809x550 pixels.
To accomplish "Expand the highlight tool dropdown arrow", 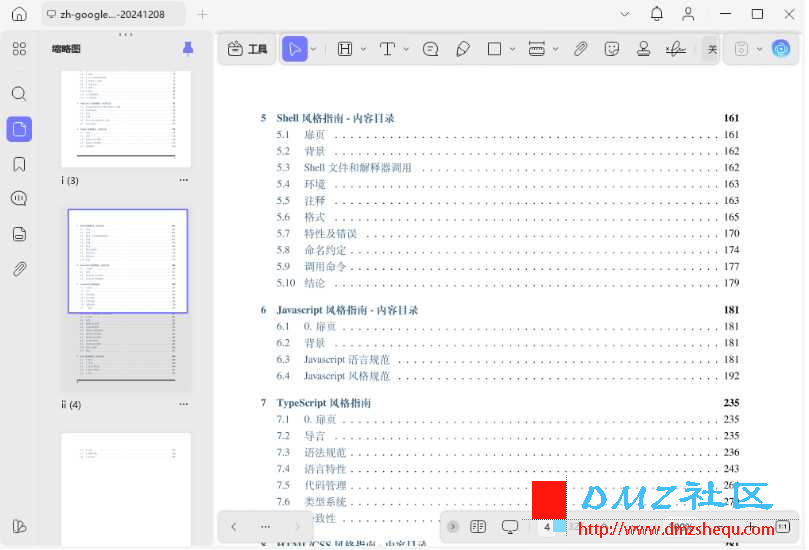I will 363,50.
